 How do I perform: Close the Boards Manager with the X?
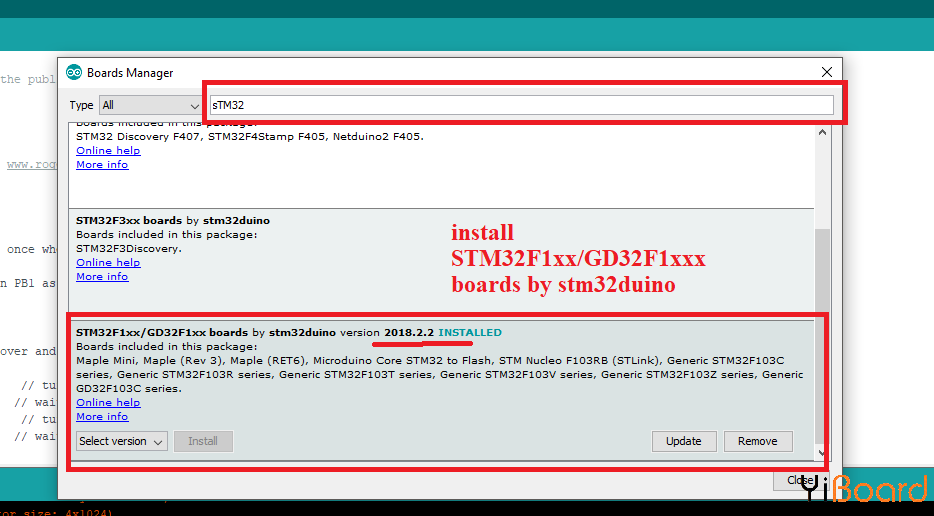[827, 72]
